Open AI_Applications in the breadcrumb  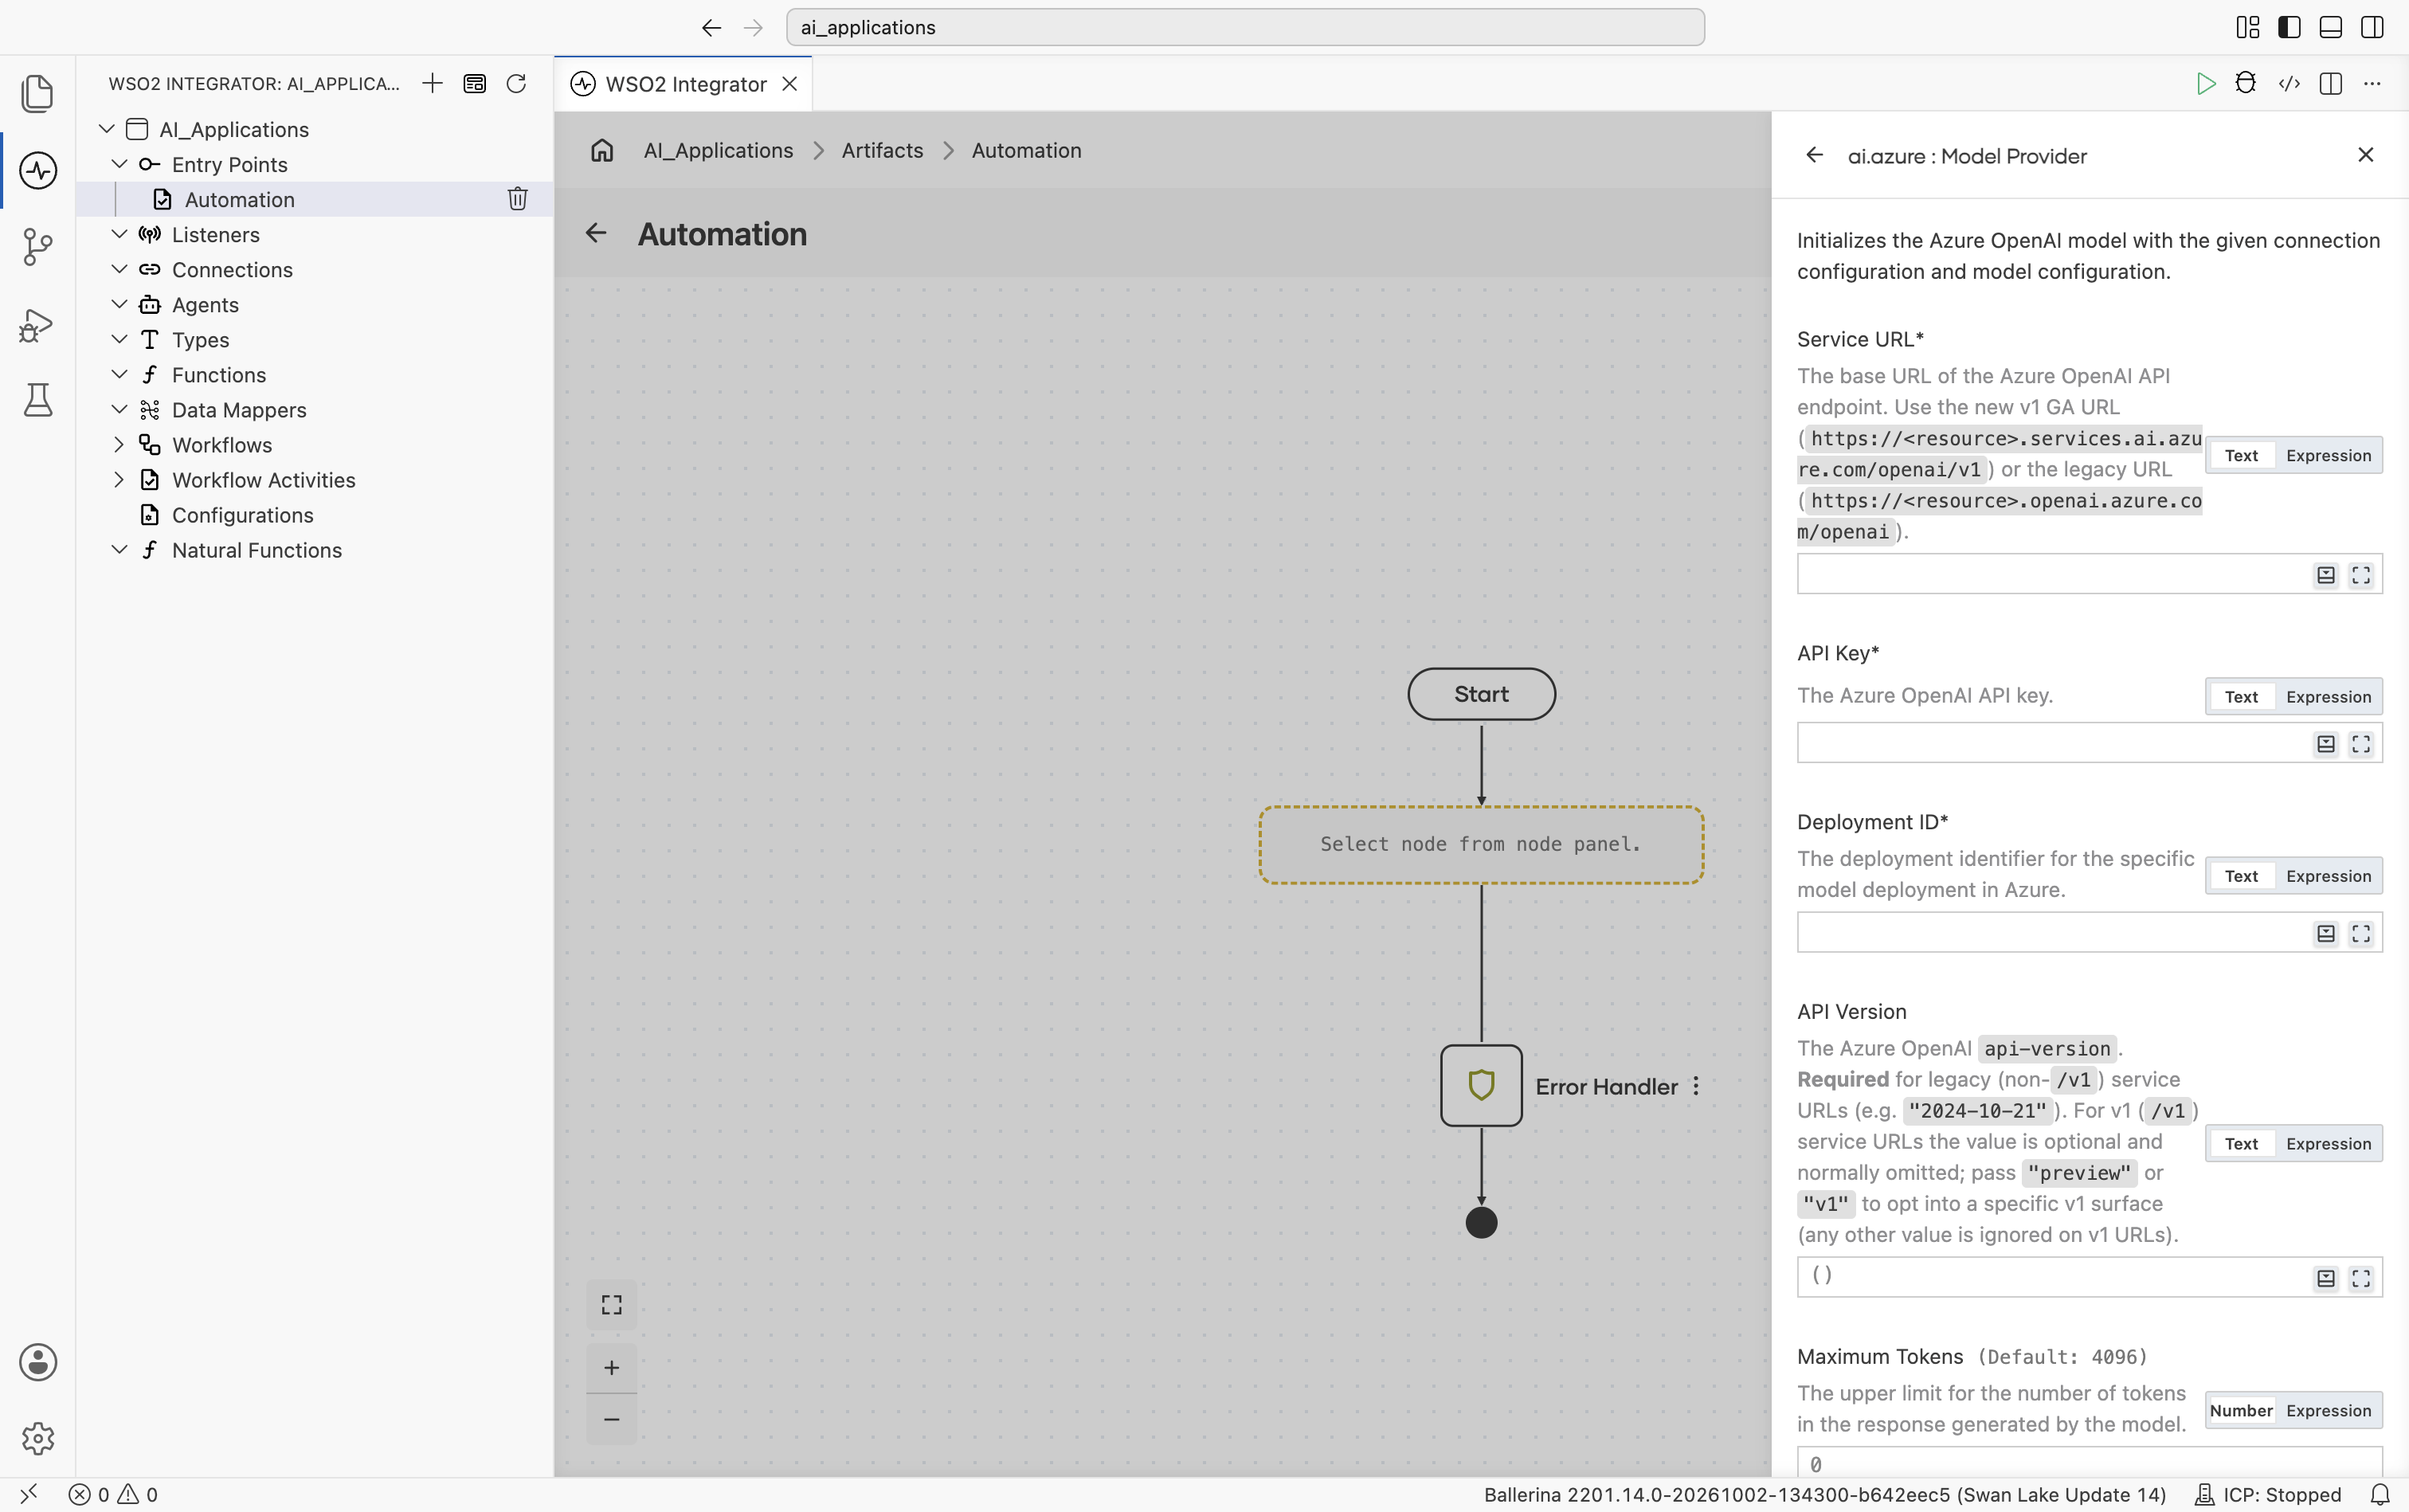718,150
